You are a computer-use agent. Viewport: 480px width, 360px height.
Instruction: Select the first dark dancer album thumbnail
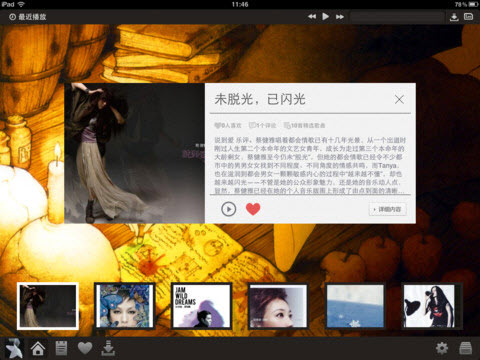click(x=48, y=306)
